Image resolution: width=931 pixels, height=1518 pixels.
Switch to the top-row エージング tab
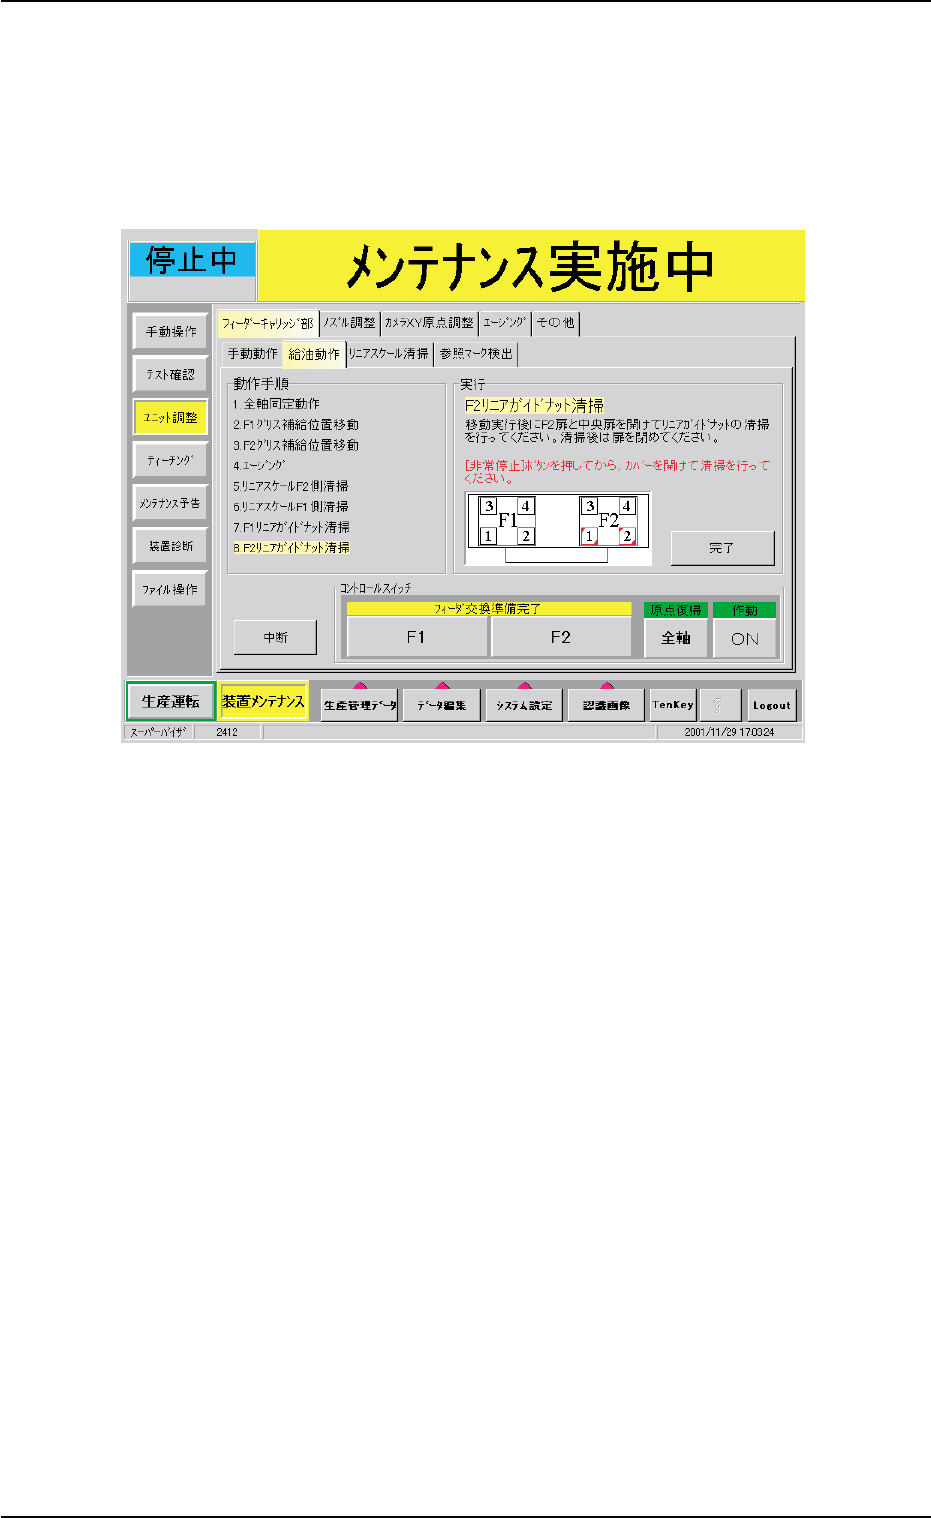[504, 323]
